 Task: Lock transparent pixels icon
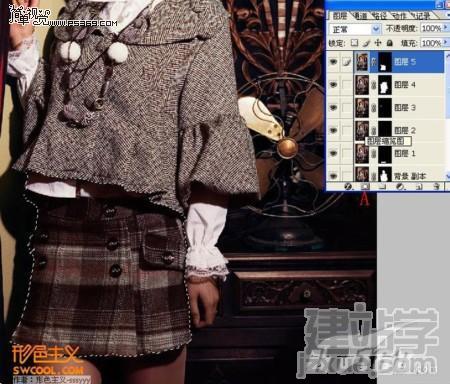click(355, 43)
